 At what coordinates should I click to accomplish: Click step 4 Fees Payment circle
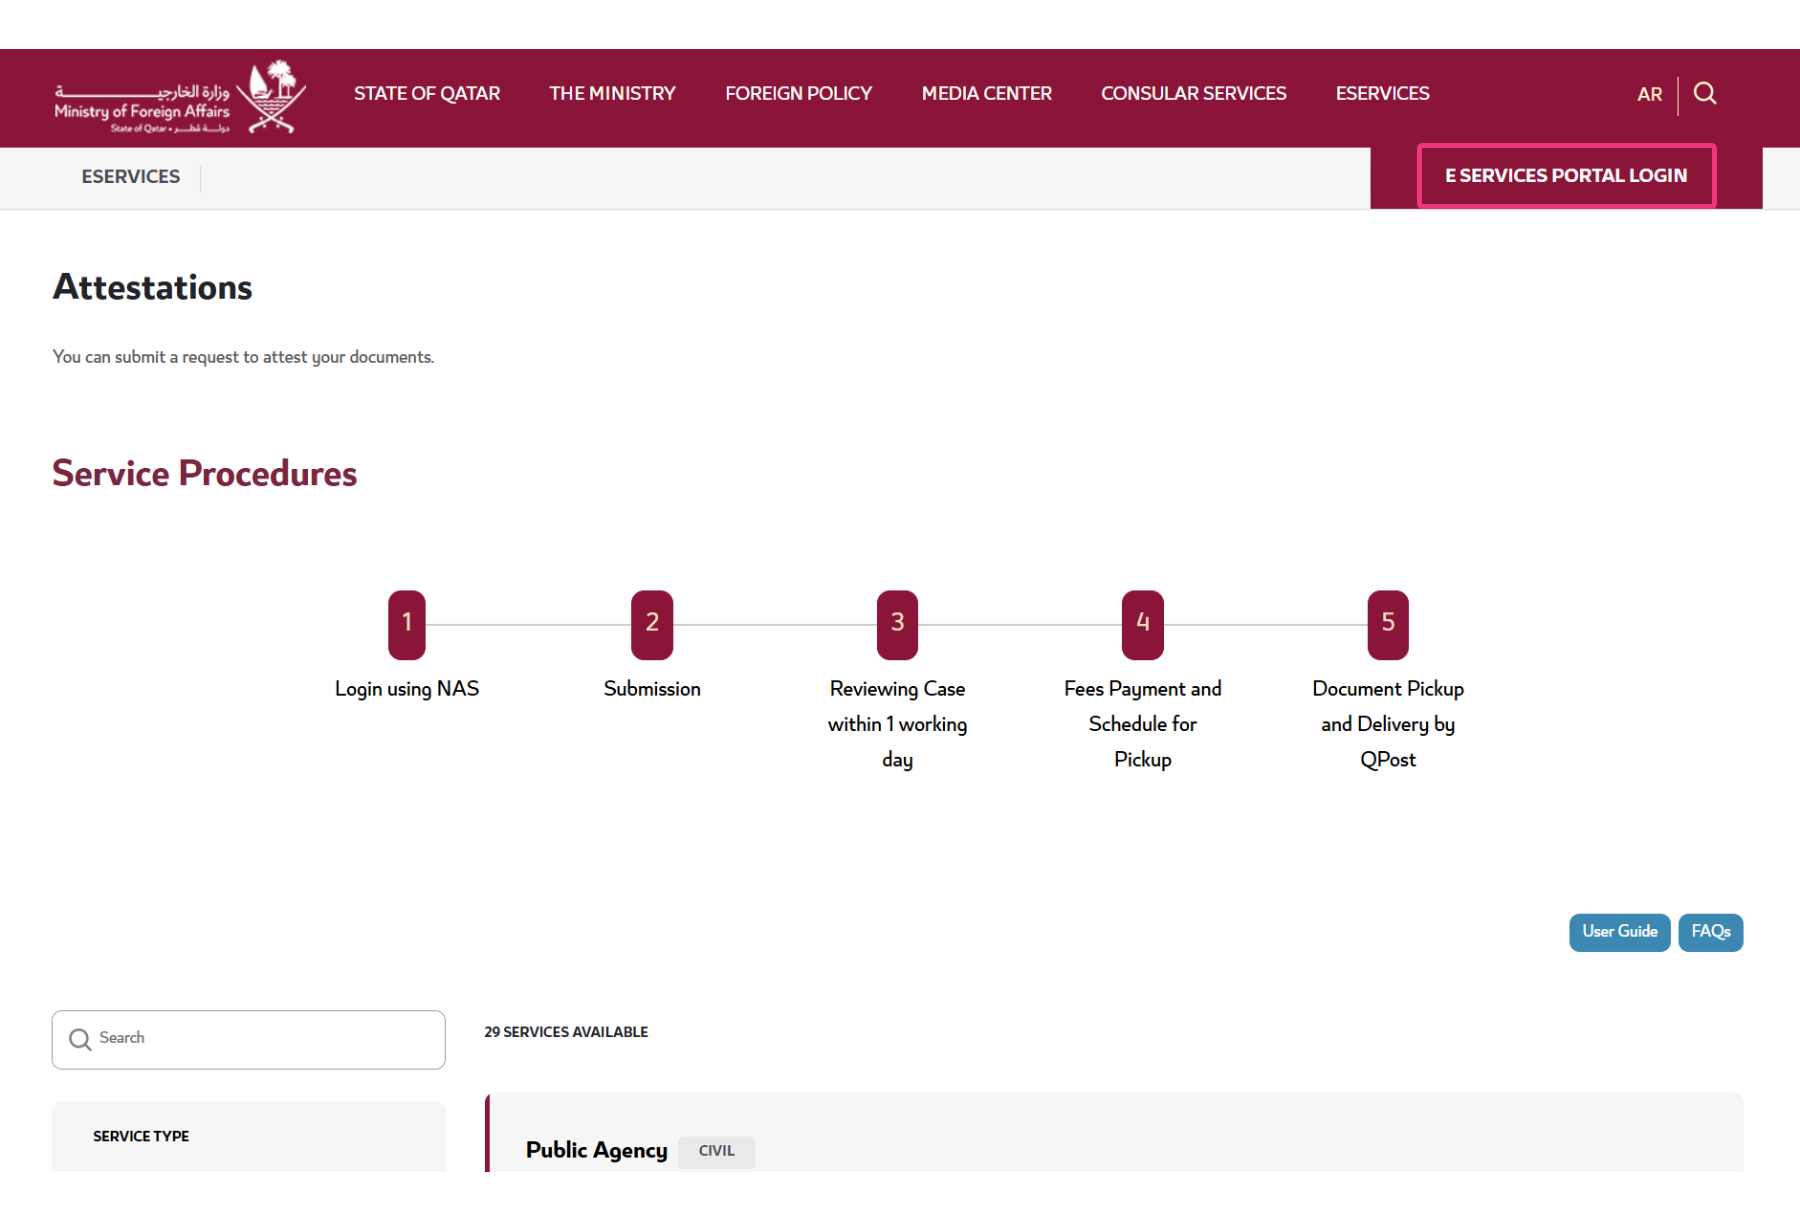pos(1142,623)
